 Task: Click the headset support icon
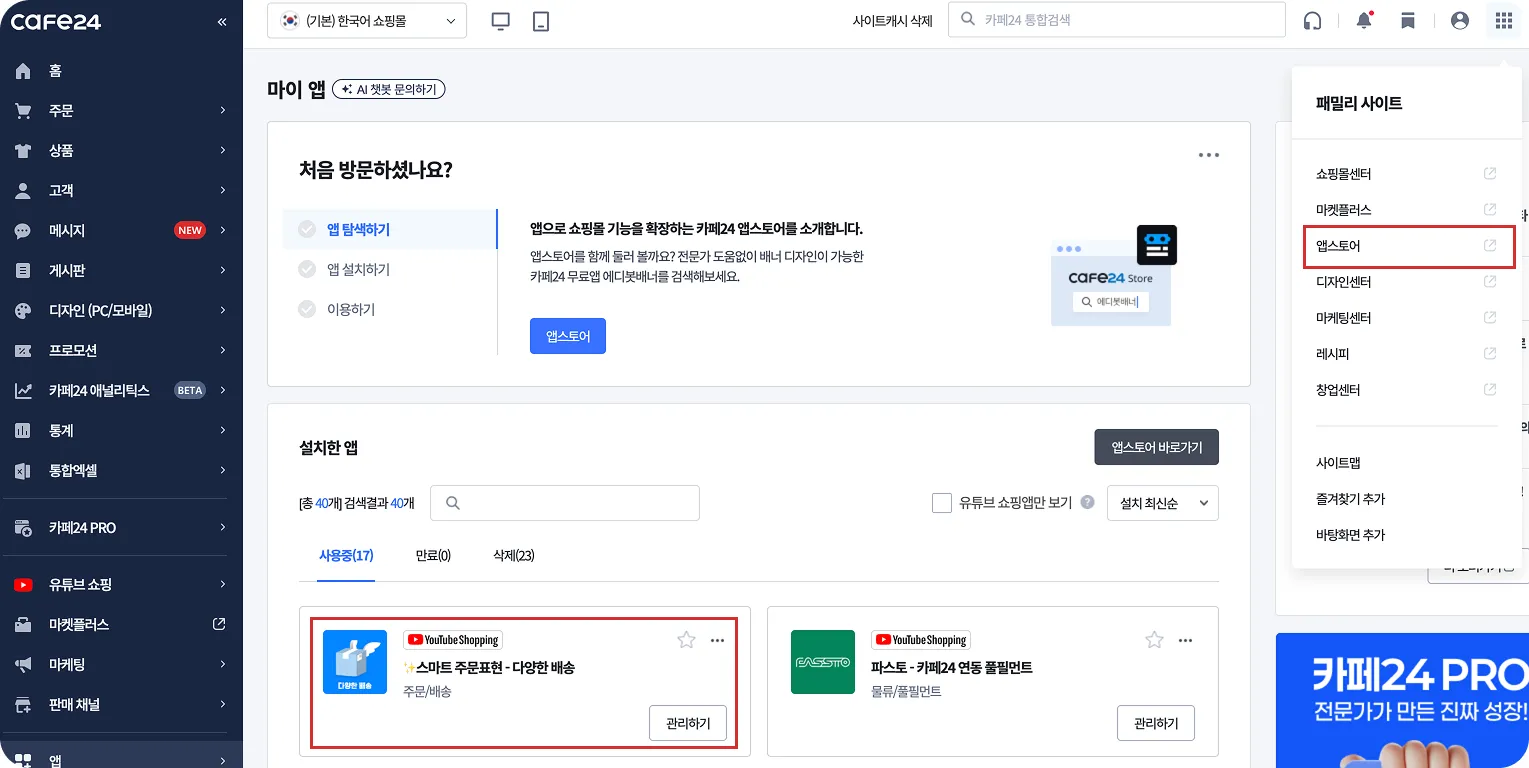1313,21
